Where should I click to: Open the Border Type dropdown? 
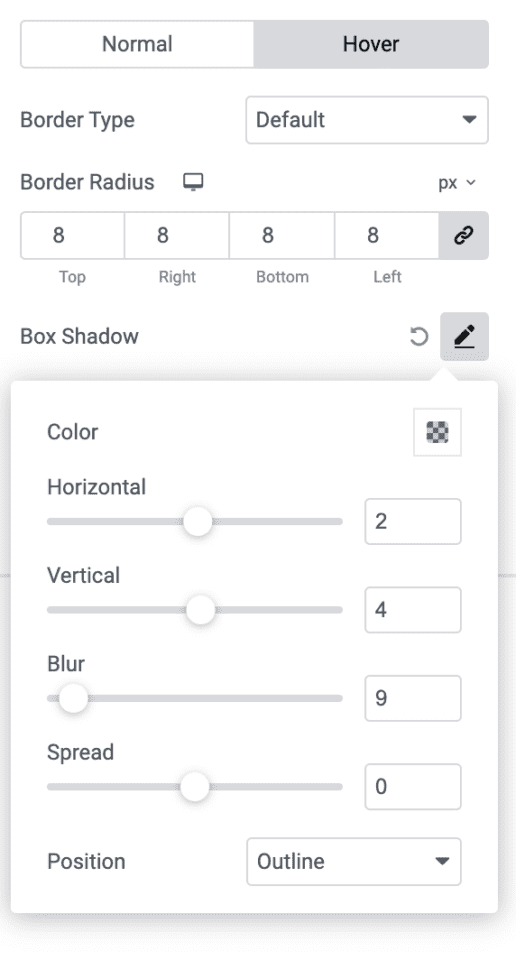click(367, 120)
